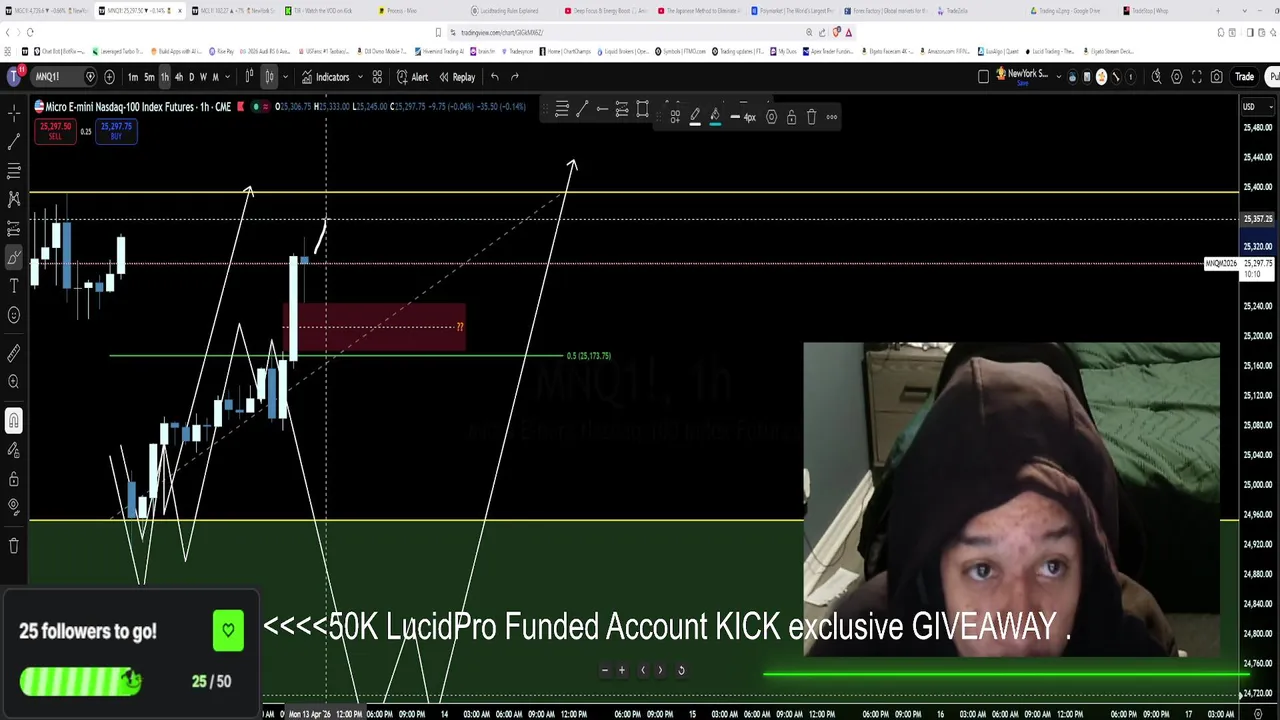
Task: Open quick search magnifier in top bar
Action: coord(1157,77)
